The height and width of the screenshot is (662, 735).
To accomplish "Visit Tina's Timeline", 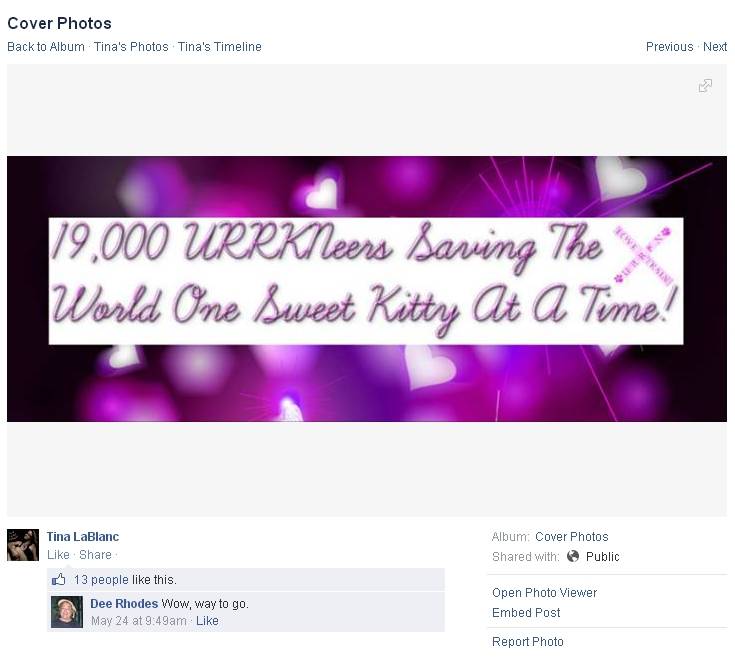I will point(219,47).
